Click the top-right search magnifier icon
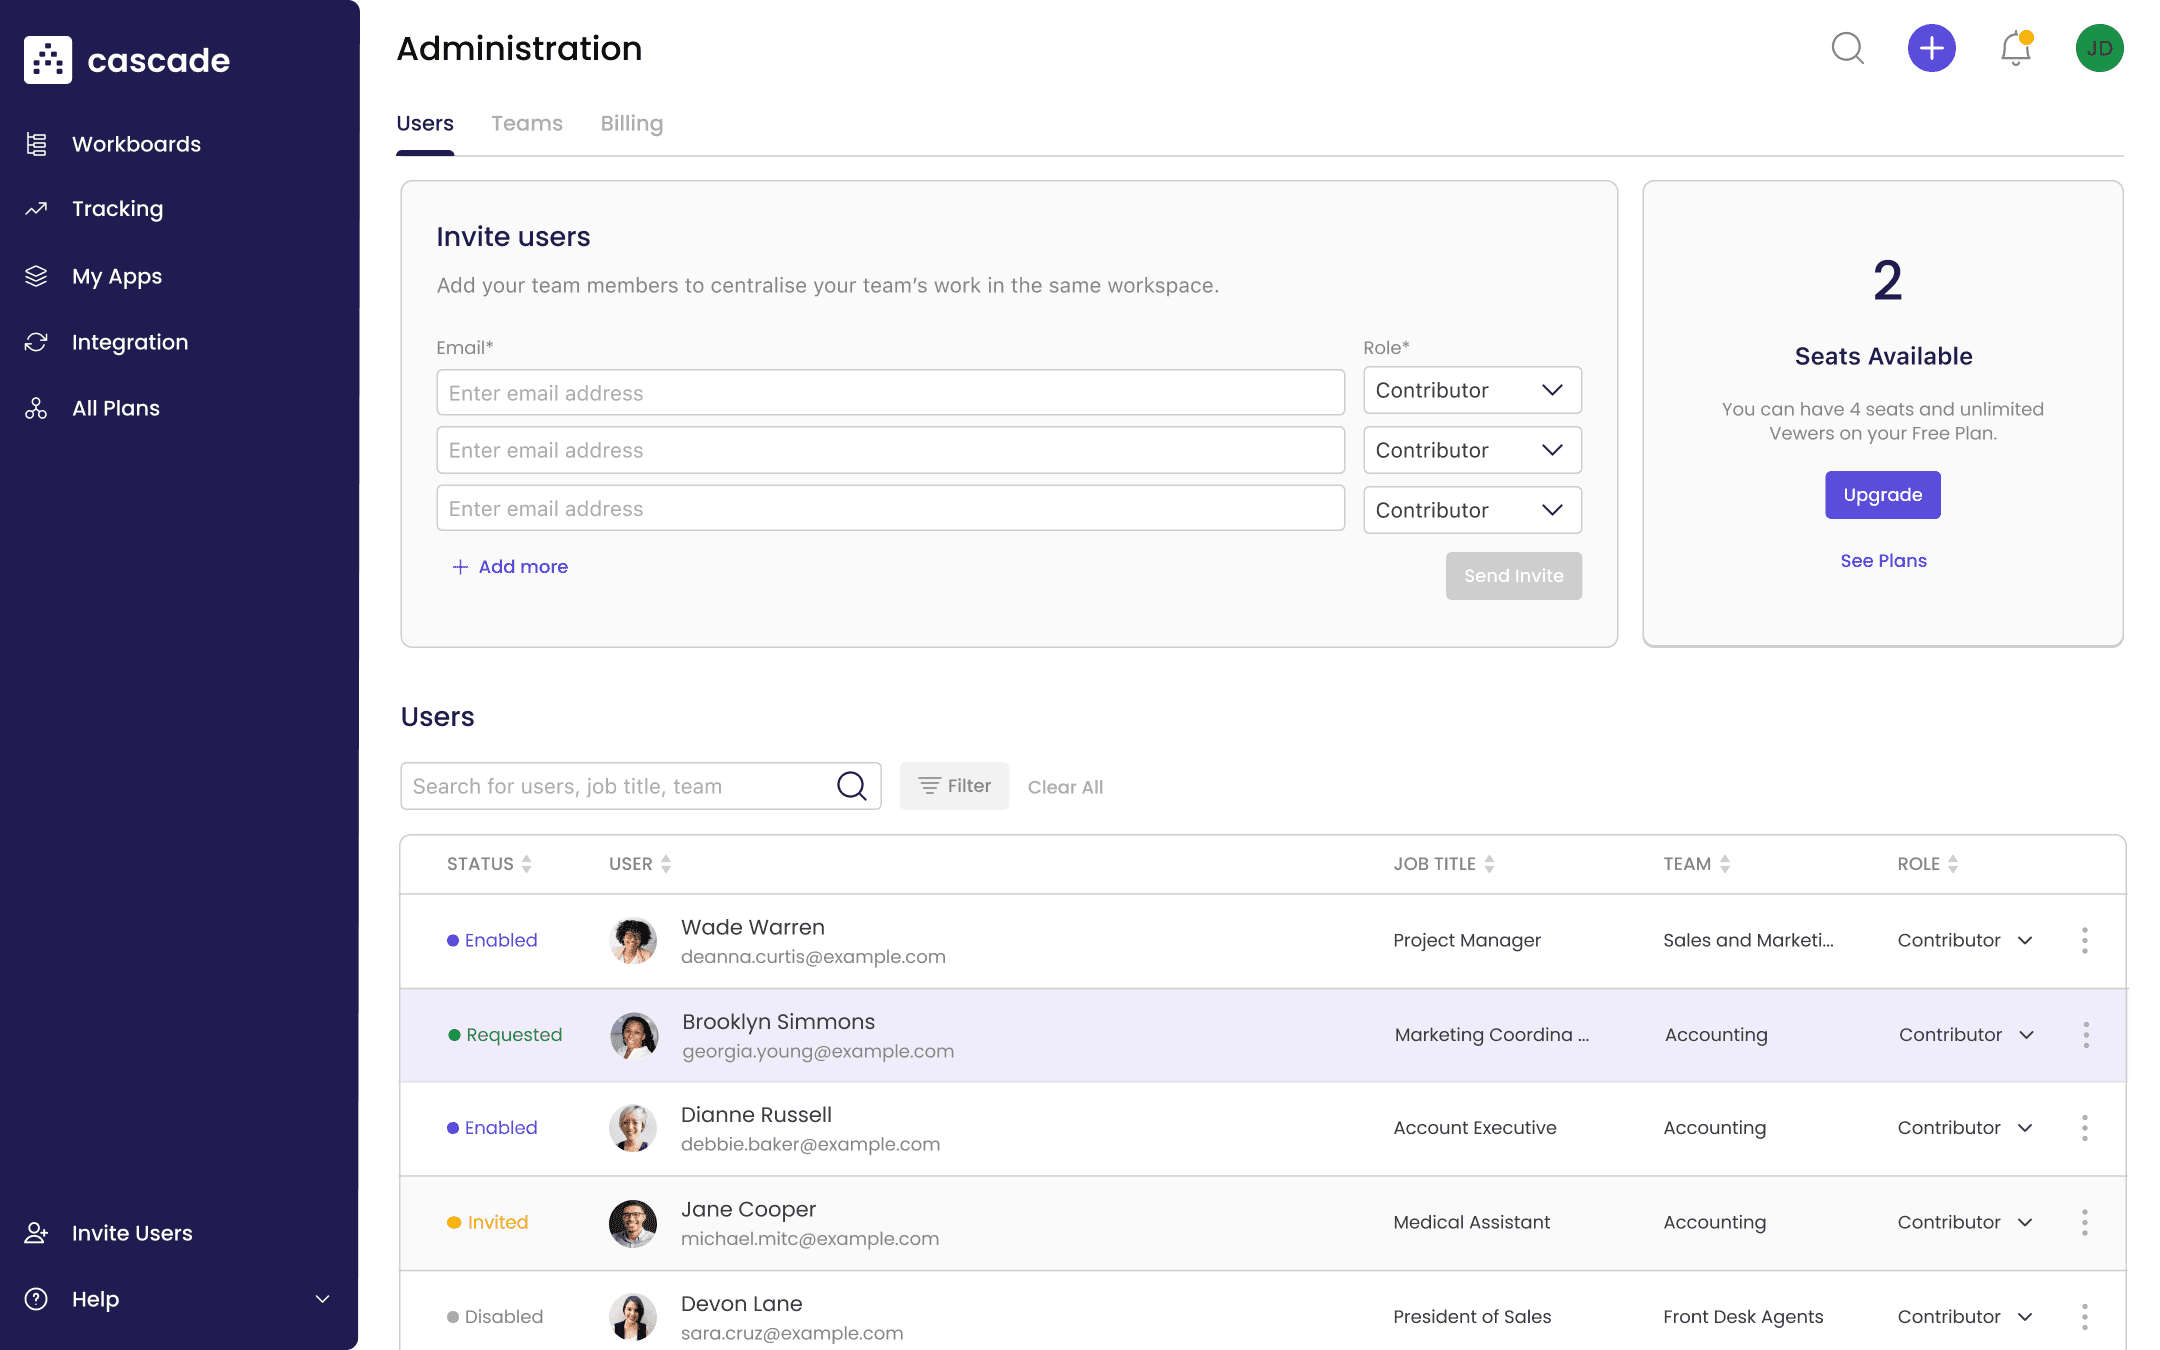The image size is (2160, 1350). click(x=1847, y=48)
